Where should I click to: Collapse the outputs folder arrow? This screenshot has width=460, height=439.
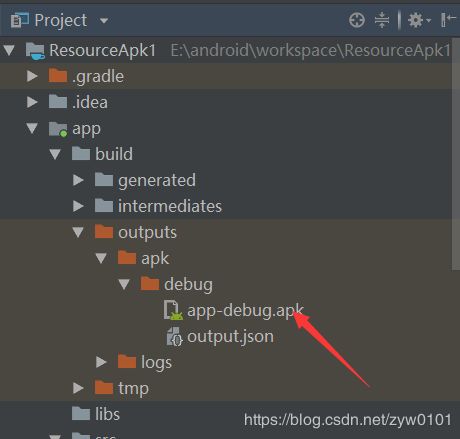point(78,232)
